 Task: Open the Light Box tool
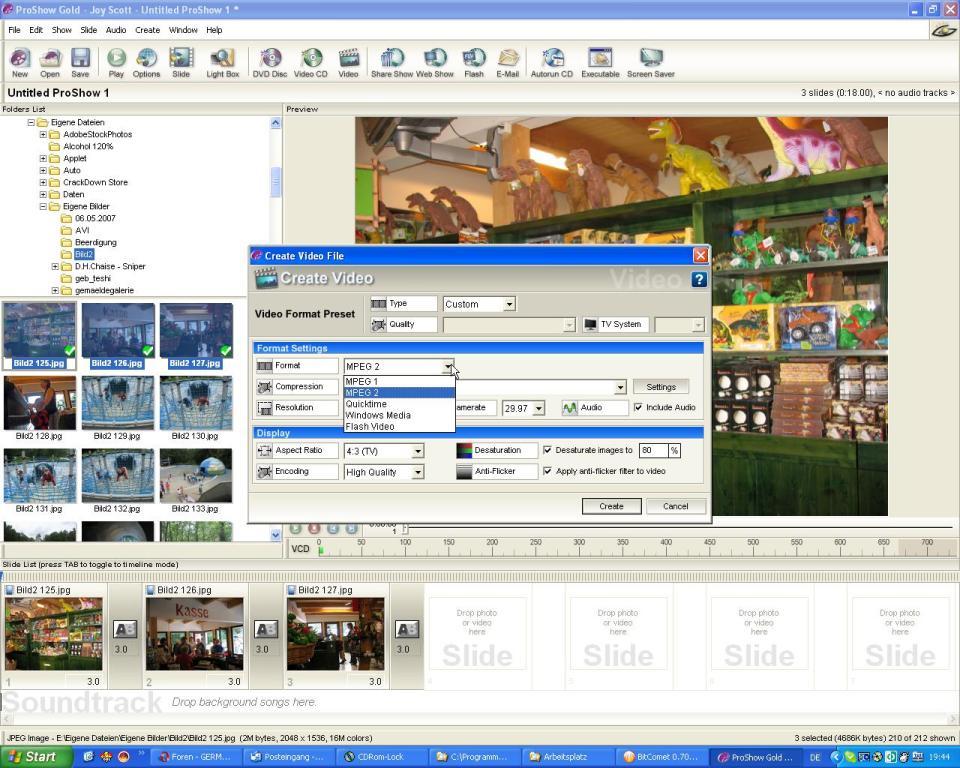[x=222, y=61]
